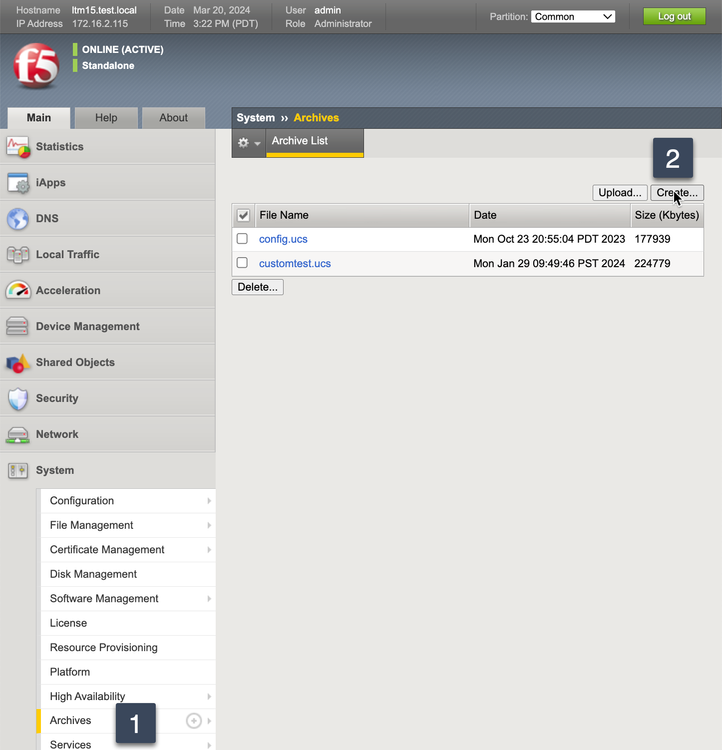Click the plus icon beside Archives
The width and height of the screenshot is (722, 750).
[x=193, y=721]
